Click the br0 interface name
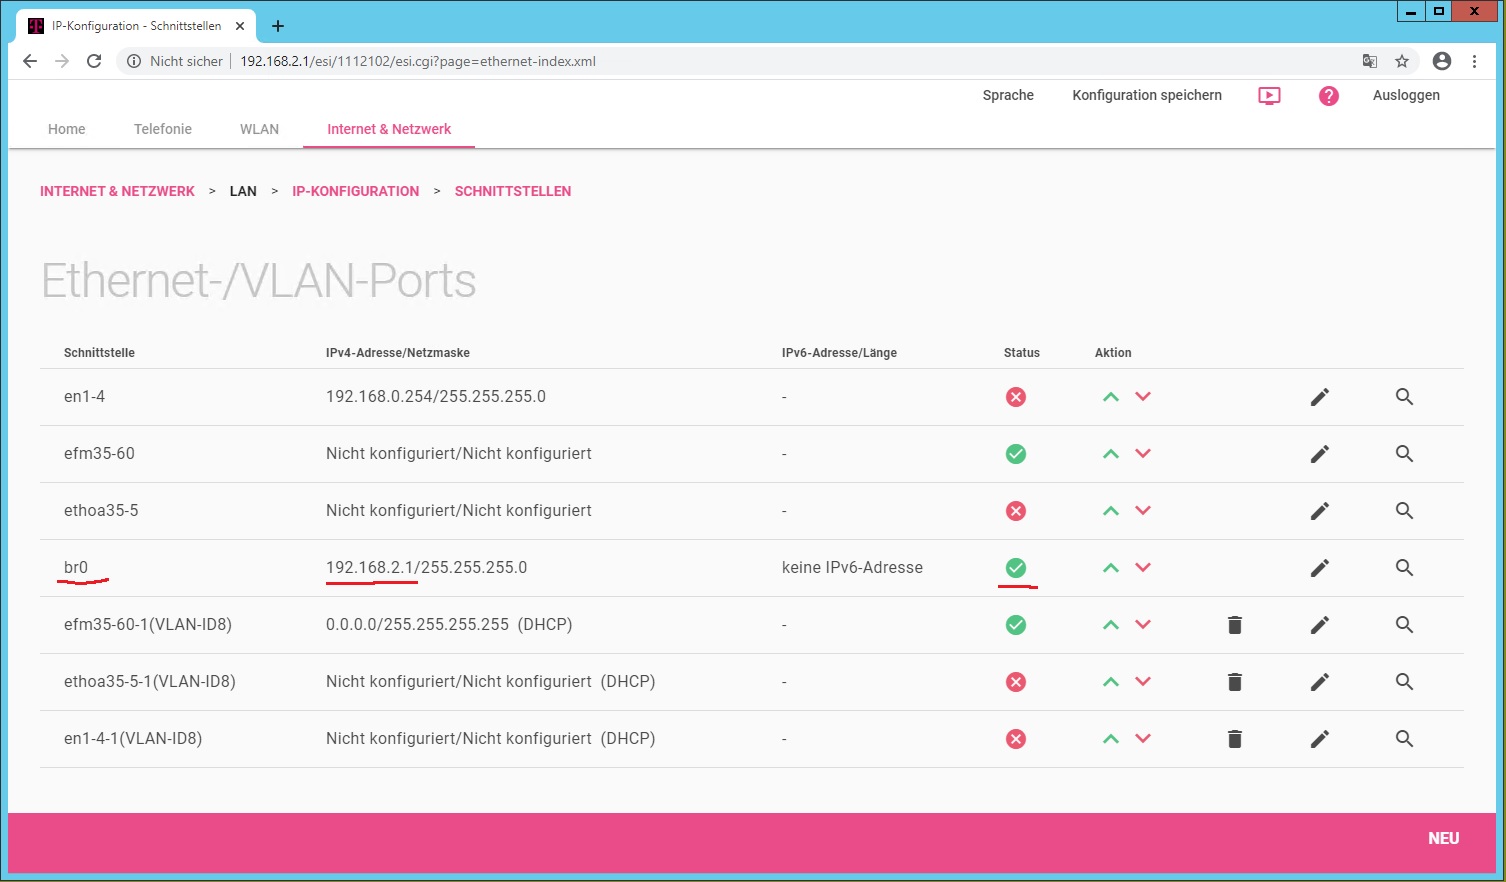 click(x=76, y=567)
